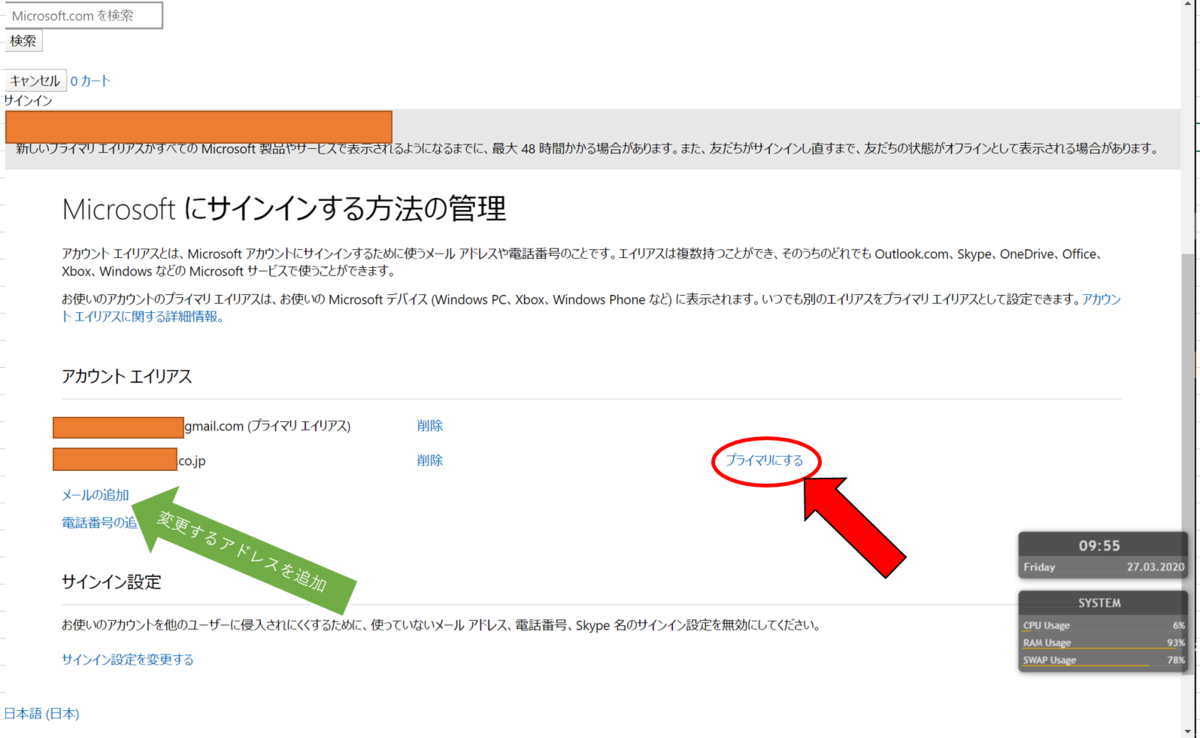The height and width of the screenshot is (738, 1200).
Task: Click プライマリにする for the co.jp alias
Action: coord(765,461)
